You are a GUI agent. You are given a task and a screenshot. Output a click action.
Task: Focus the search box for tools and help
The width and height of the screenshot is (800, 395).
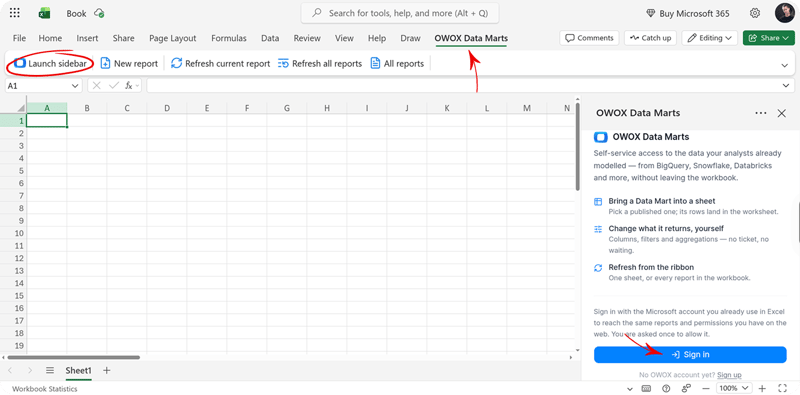(399, 13)
